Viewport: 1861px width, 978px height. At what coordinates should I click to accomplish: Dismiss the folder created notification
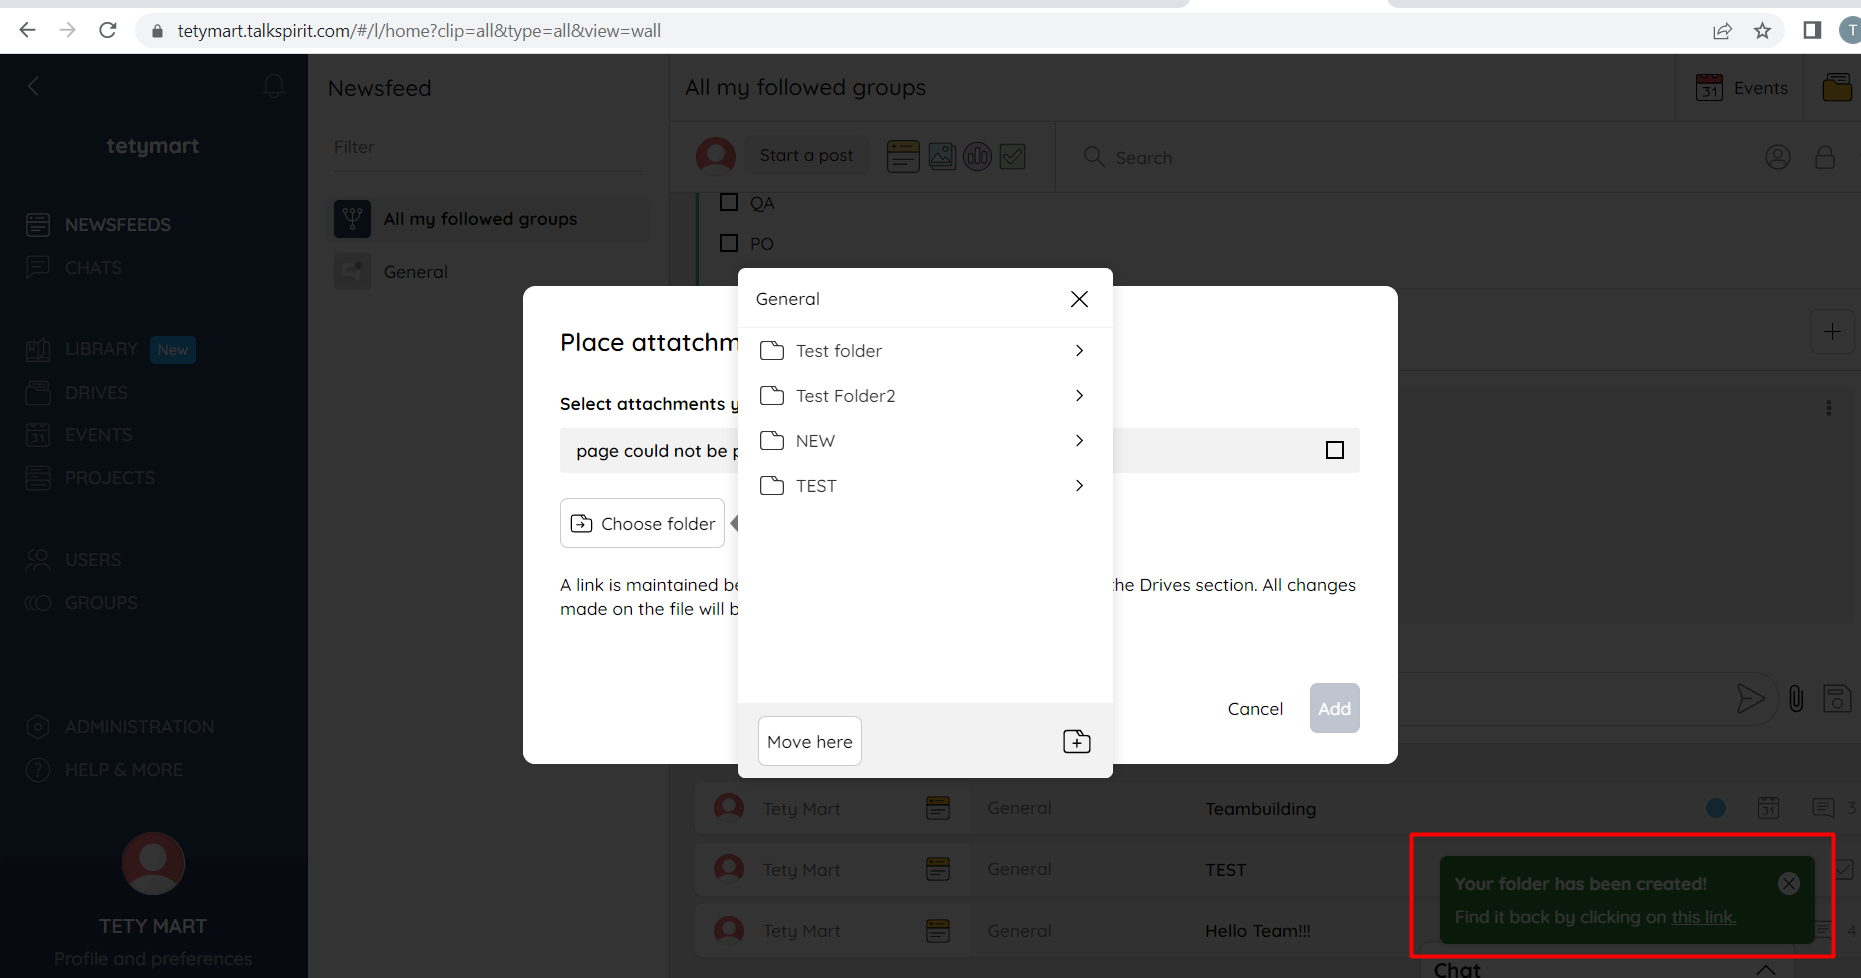(x=1789, y=883)
